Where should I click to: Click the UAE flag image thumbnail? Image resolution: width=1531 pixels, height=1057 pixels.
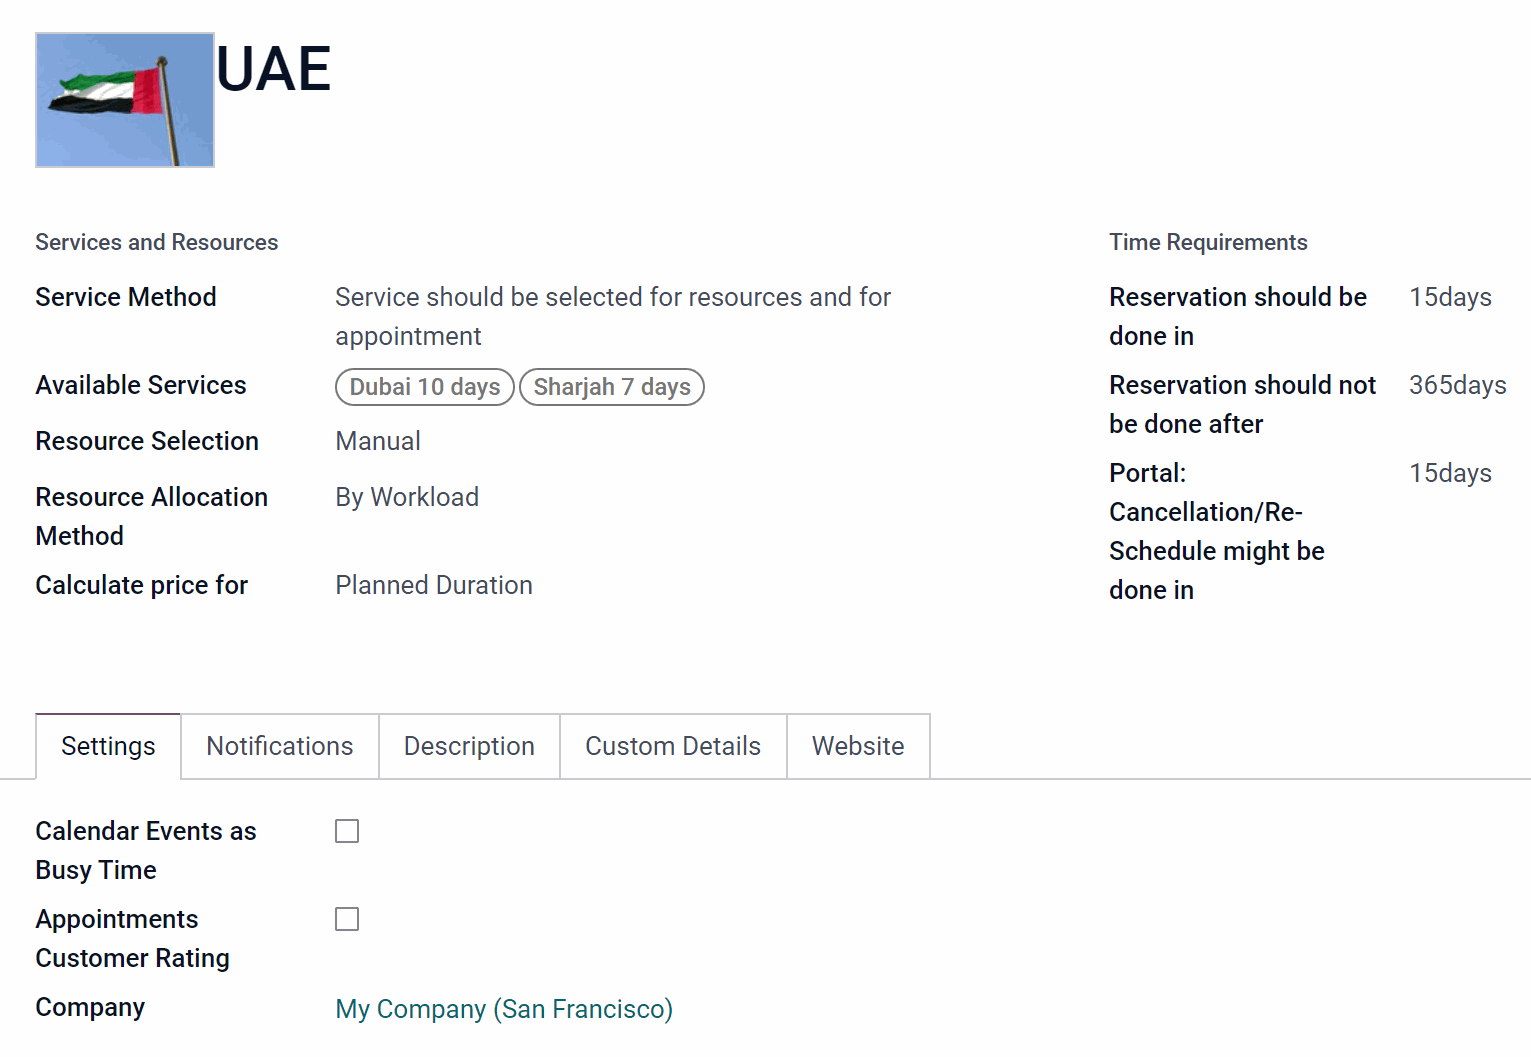coord(125,100)
